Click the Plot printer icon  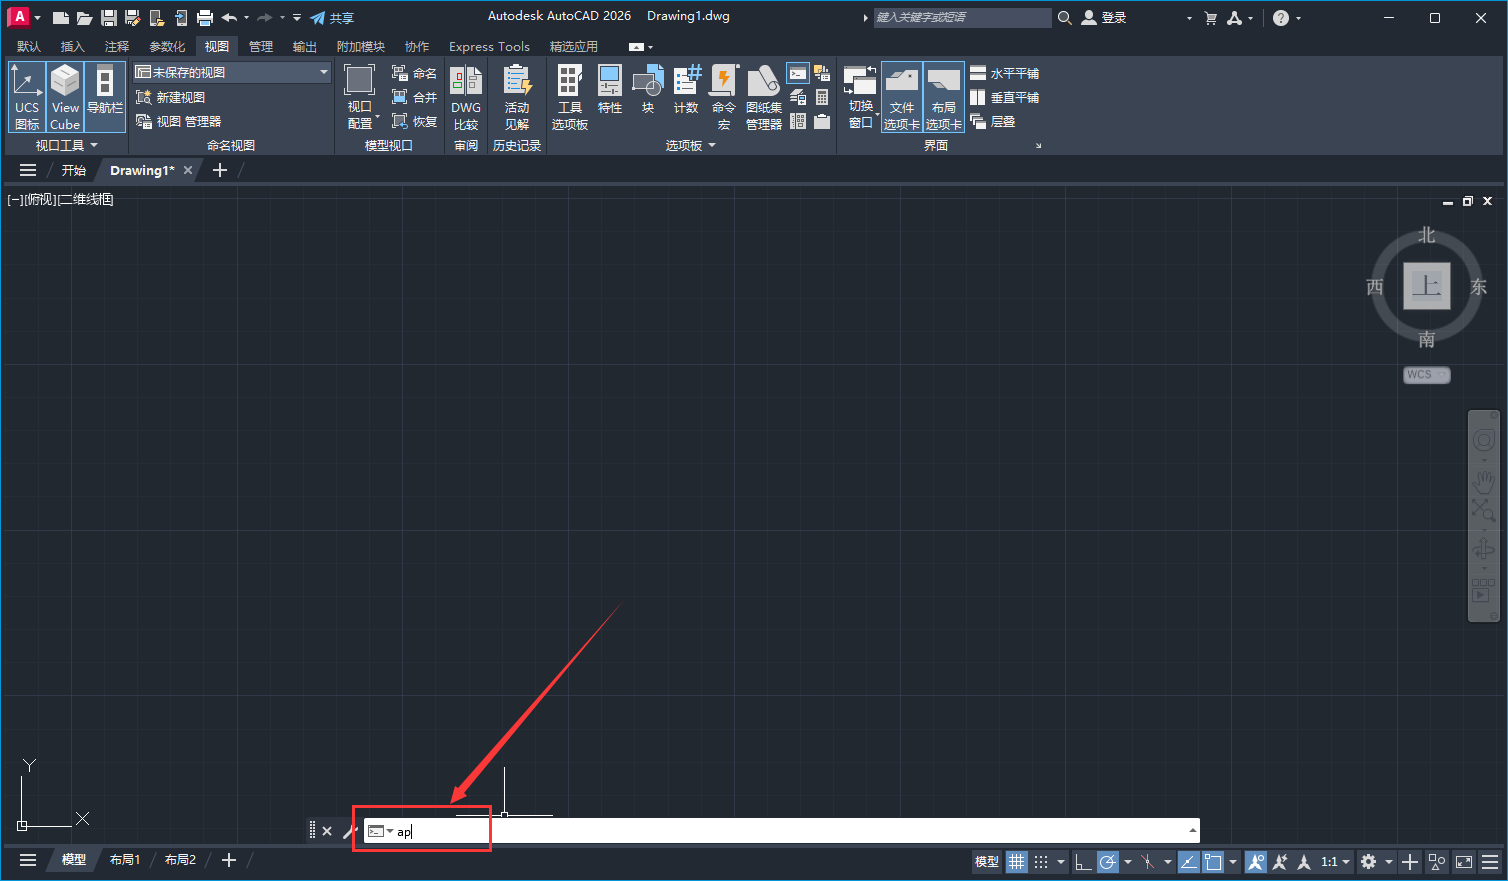coord(205,18)
